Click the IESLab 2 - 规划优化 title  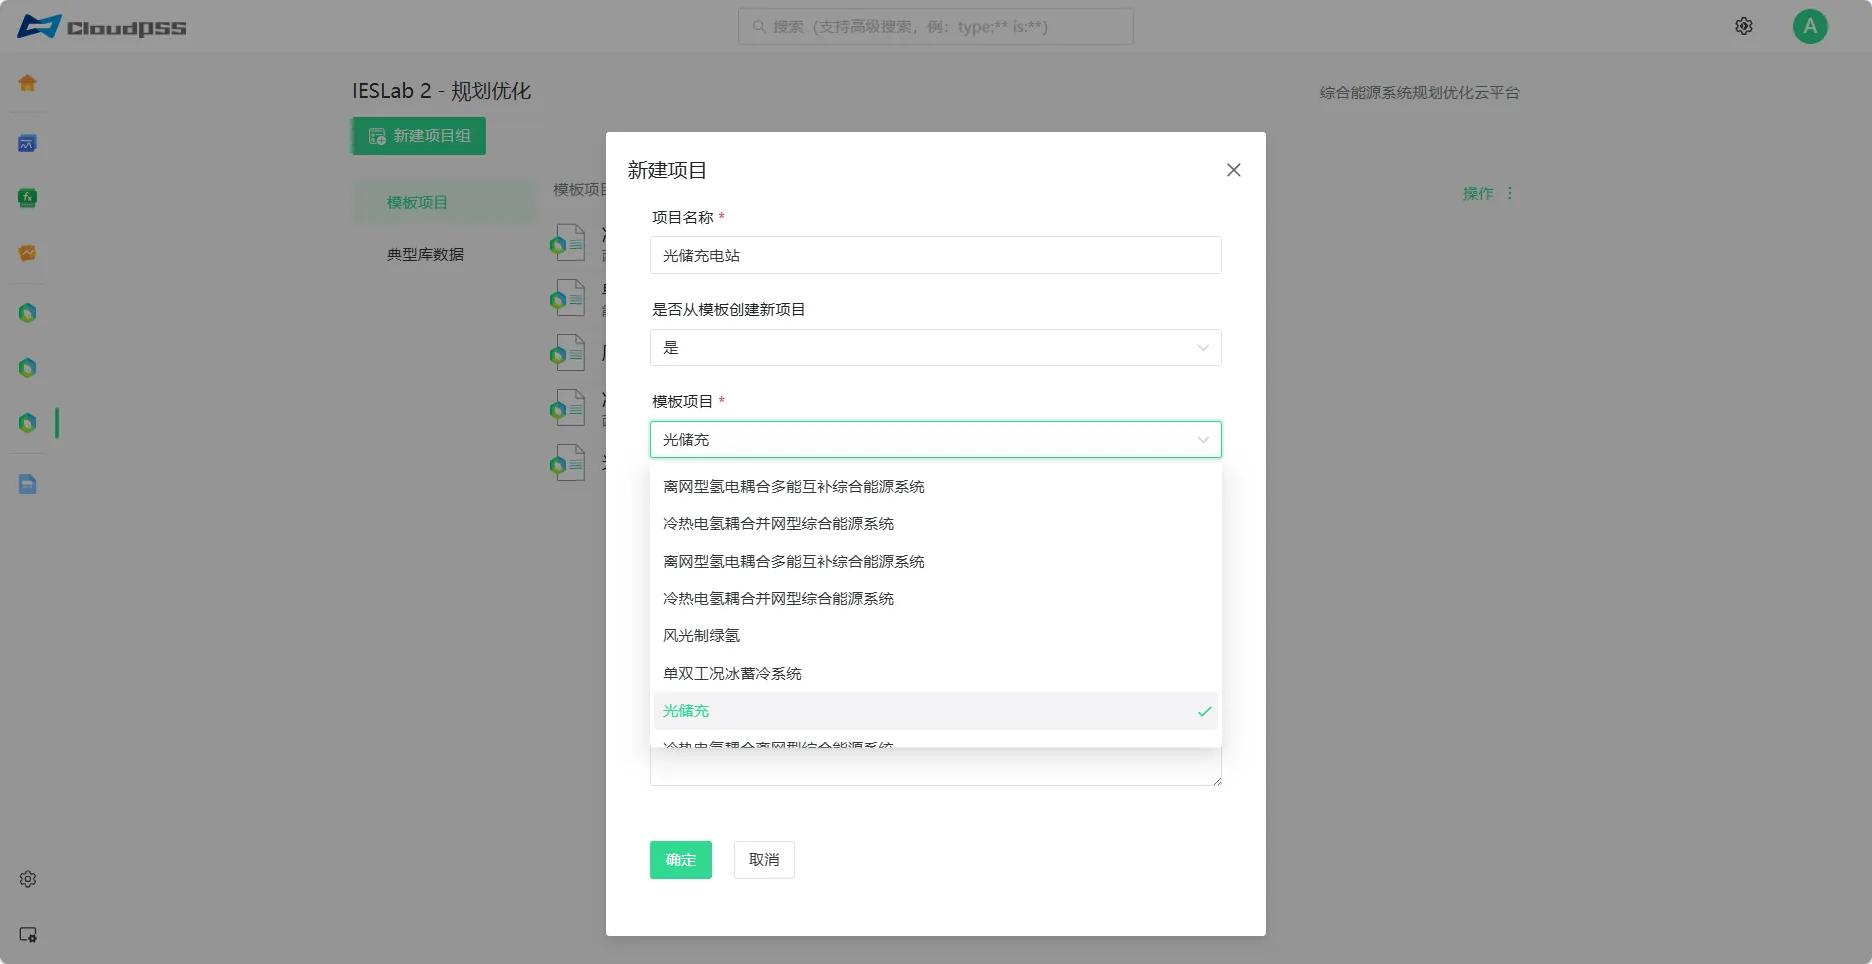click(x=441, y=91)
